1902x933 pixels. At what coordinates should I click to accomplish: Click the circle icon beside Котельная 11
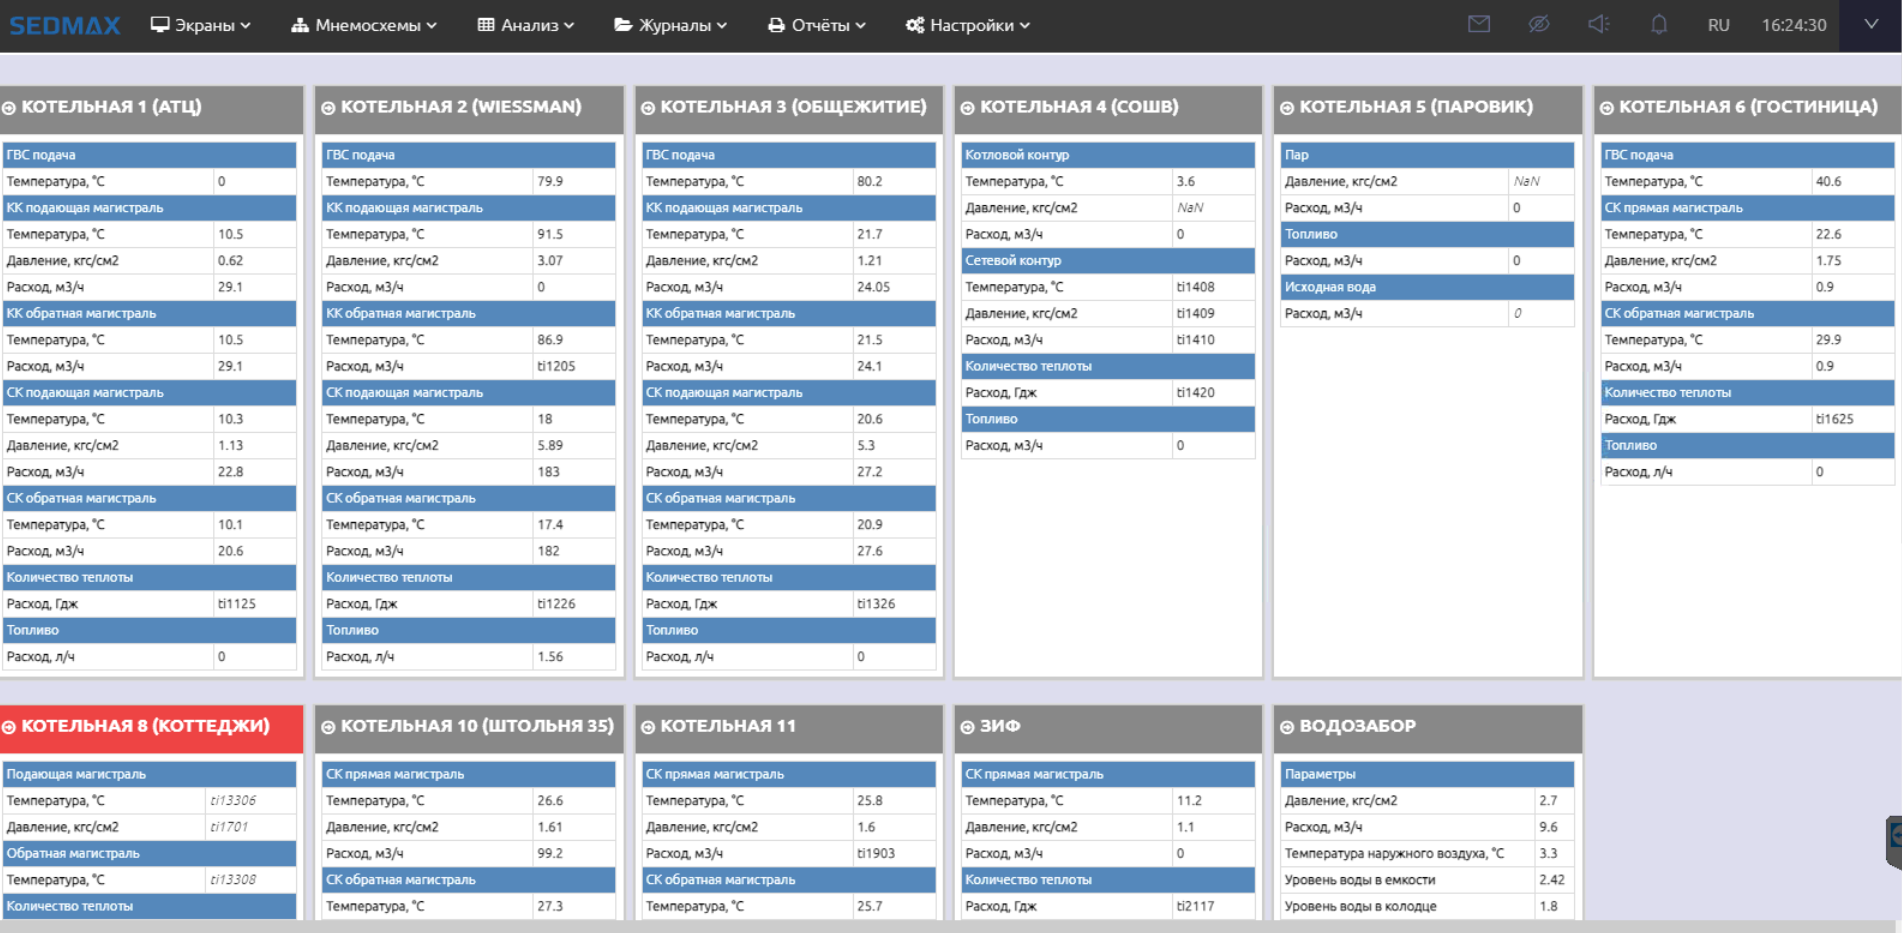click(x=648, y=727)
